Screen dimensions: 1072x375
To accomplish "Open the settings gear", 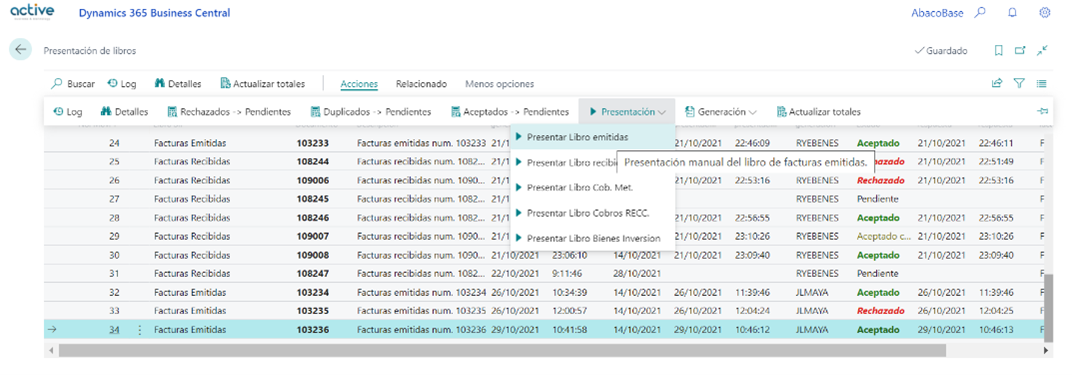I will tap(1045, 12).
